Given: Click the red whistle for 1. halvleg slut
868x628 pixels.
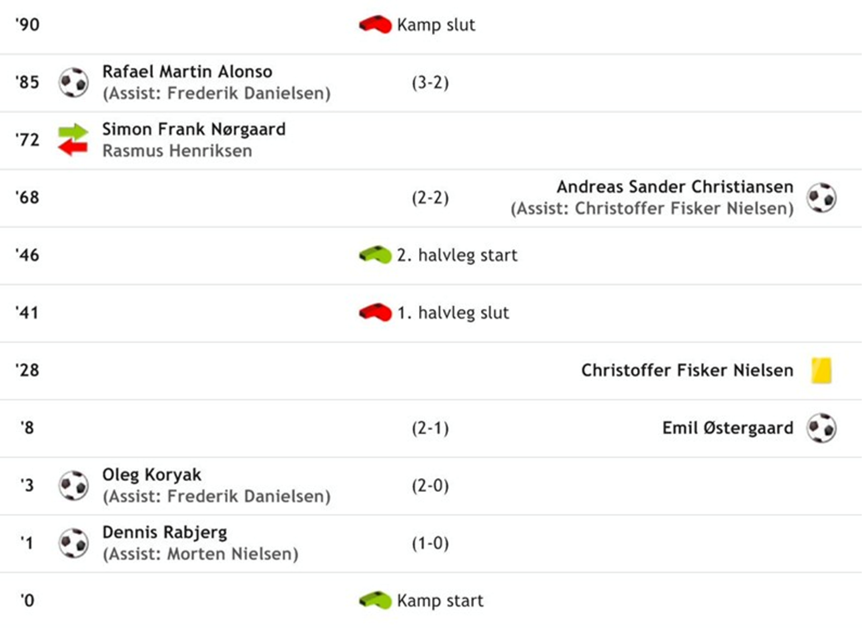Looking at the screenshot, I should pos(375,313).
